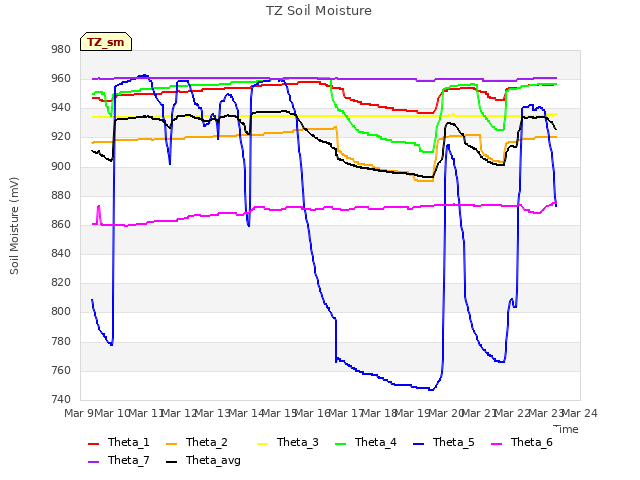
Task: Select the Theta_7 legend label
Action: 129,460
